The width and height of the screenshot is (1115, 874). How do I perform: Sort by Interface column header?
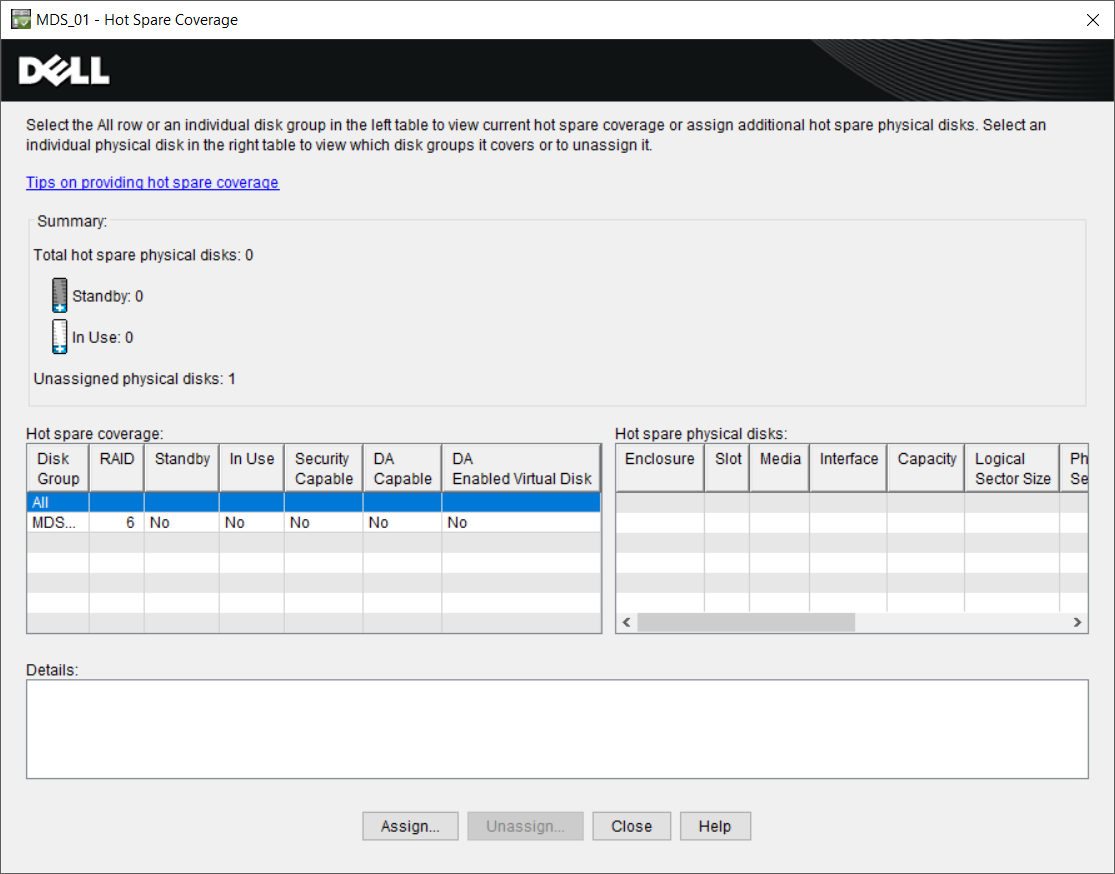click(848, 469)
